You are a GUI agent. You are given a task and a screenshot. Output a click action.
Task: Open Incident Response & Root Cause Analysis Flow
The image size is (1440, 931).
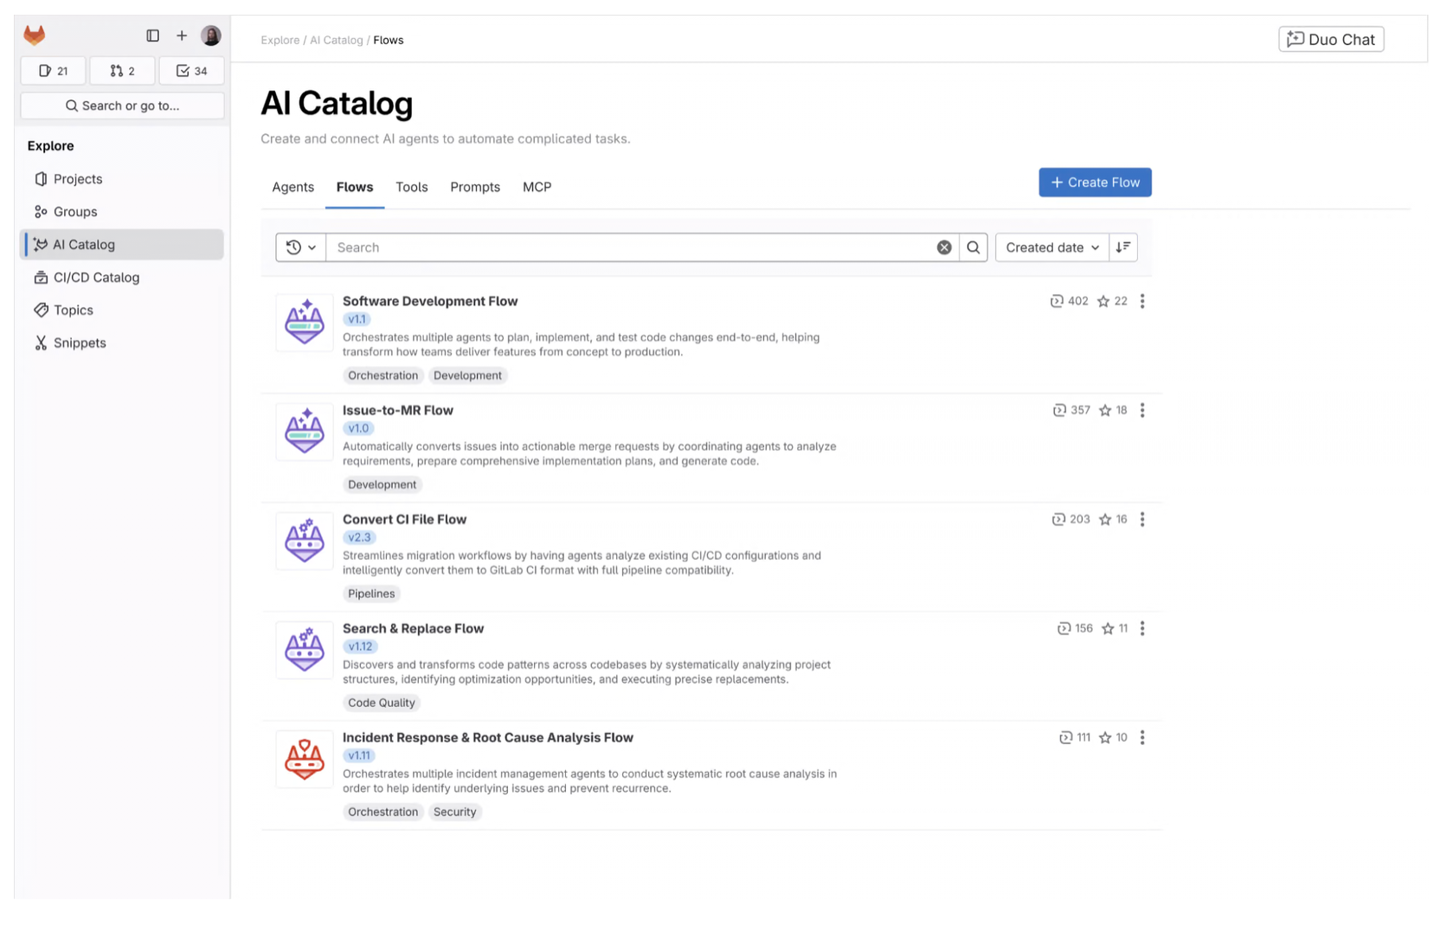coord(488,737)
